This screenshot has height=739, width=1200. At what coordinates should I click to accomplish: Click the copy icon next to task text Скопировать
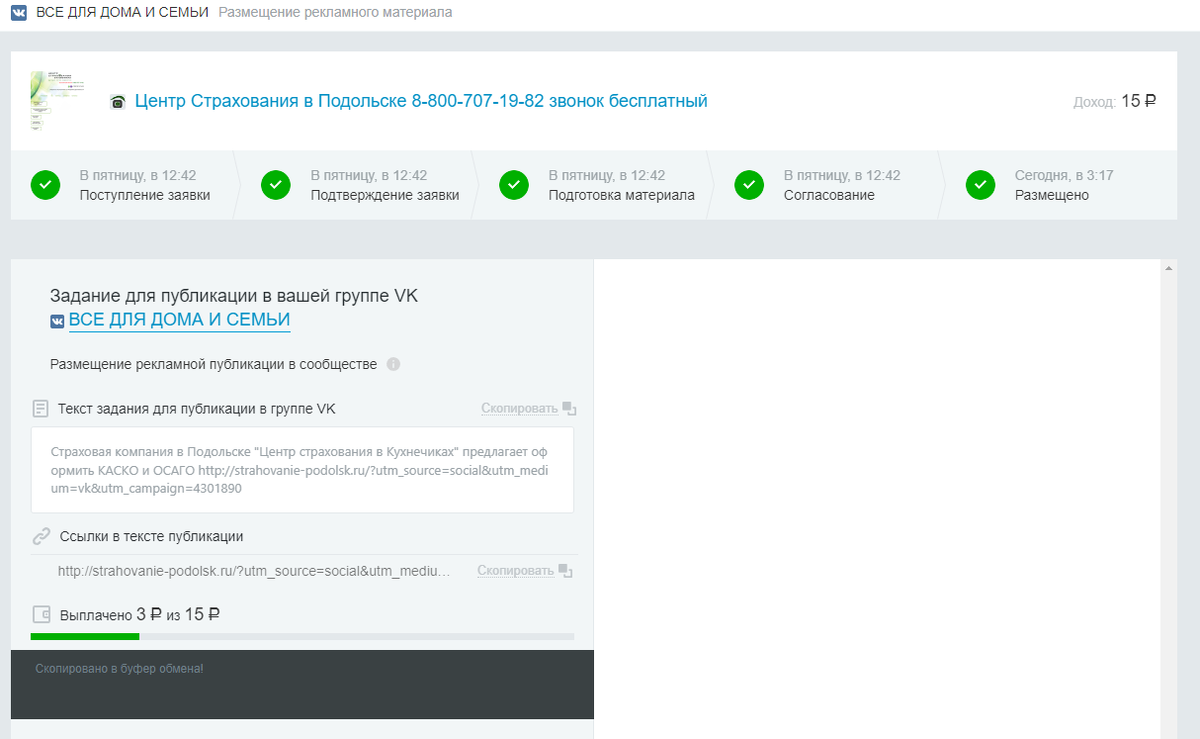pyautogui.click(x=569, y=409)
